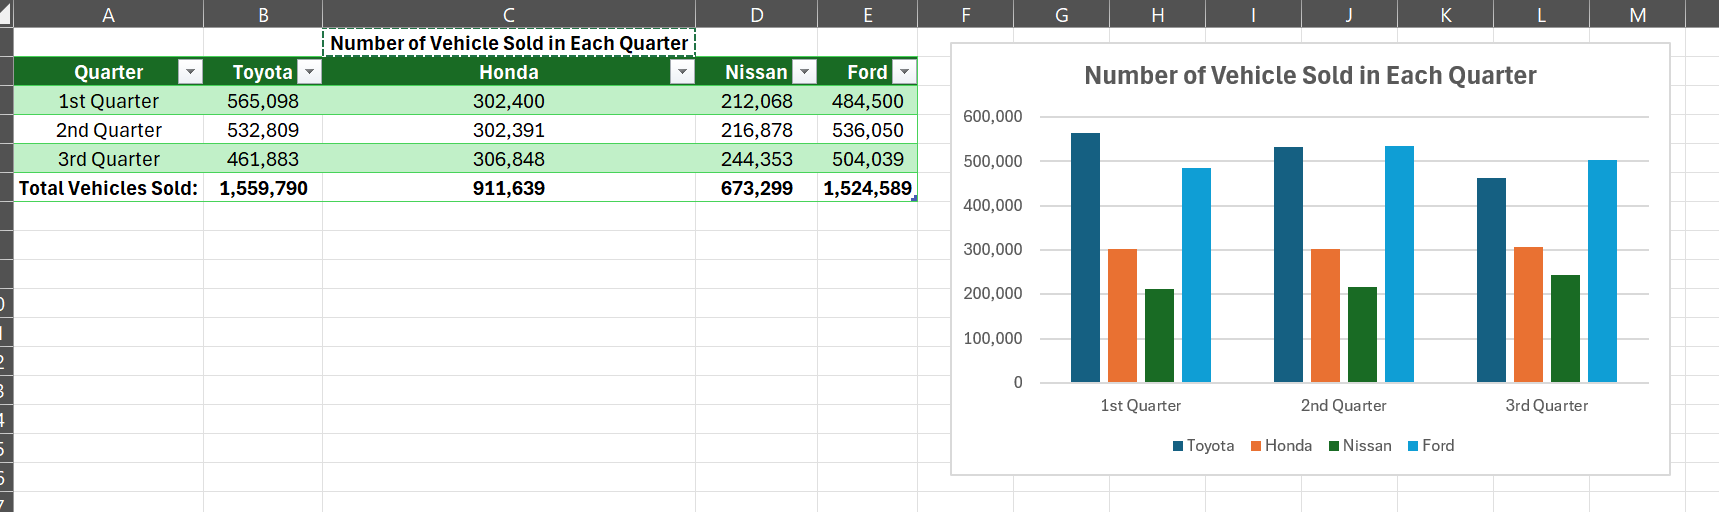The height and width of the screenshot is (512, 1719).
Task: Select Honda value 306,848
Action: click(509, 159)
